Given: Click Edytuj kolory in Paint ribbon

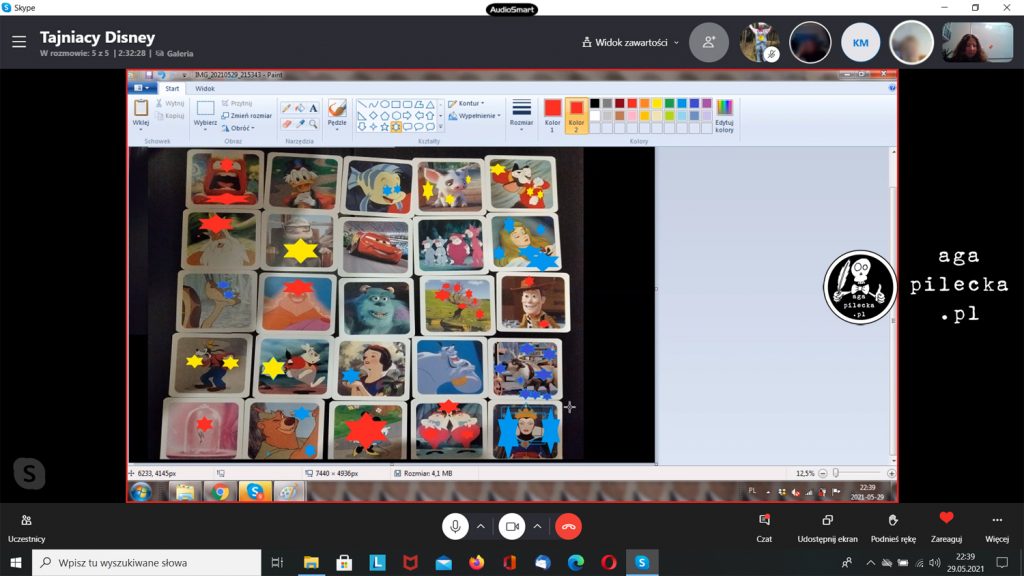Looking at the screenshot, I should point(724,116).
